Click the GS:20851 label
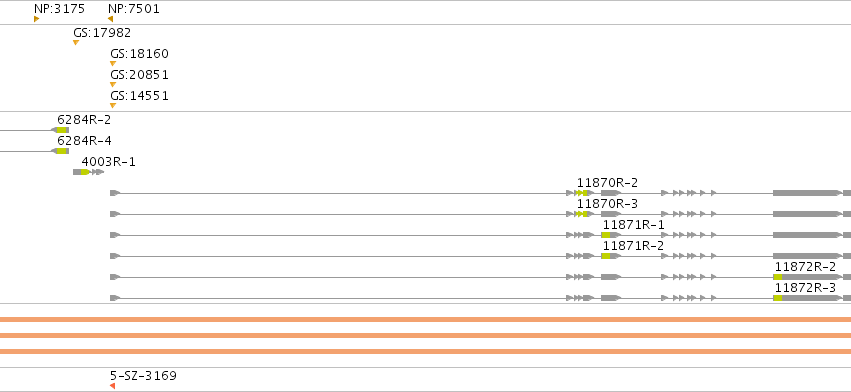Viewport: 851px width, 392px height. (139, 75)
